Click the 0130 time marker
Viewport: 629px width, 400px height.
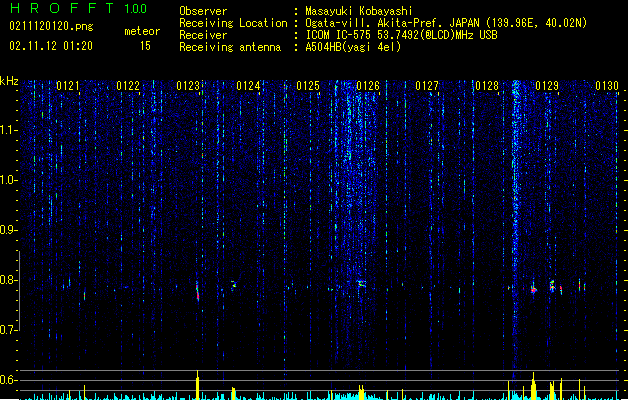tap(607, 86)
